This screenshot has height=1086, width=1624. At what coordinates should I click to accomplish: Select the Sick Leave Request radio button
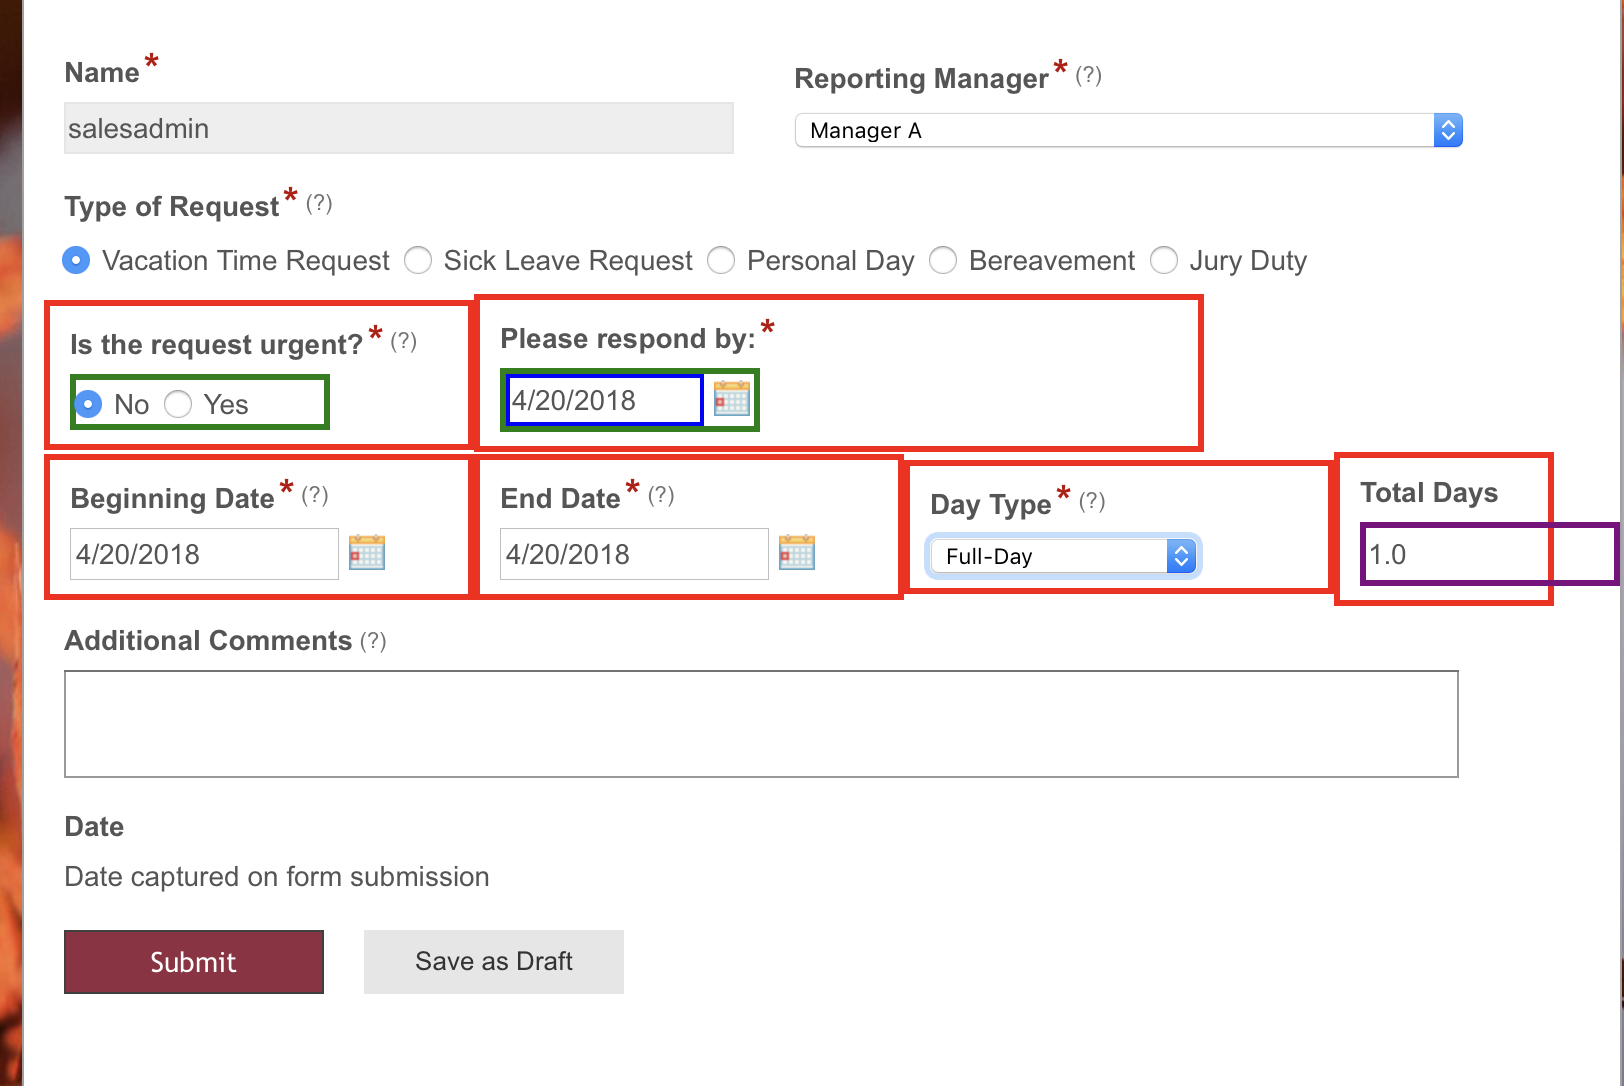418,261
